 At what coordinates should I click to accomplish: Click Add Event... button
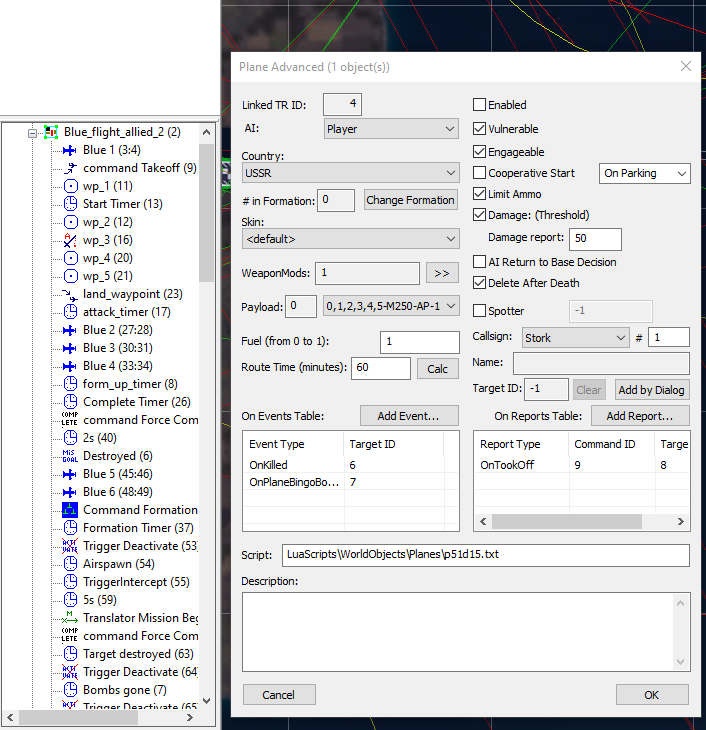pos(409,416)
